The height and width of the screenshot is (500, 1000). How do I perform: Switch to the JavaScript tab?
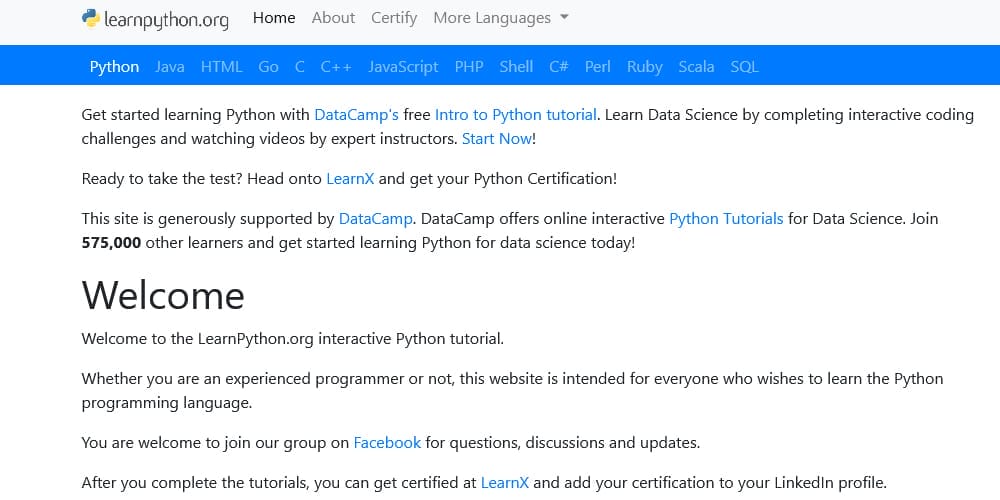(x=403, y=67)
